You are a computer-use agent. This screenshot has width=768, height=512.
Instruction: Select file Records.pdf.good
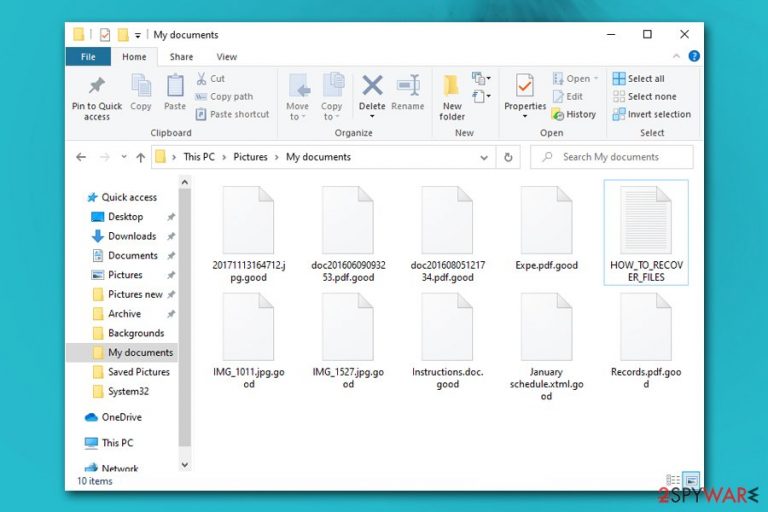pyautogui.click(x=646, y=341)
